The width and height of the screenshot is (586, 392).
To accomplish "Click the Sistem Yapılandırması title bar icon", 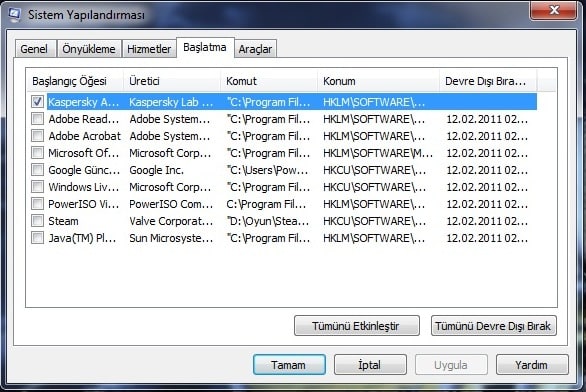I will click(x=15, y=15).
